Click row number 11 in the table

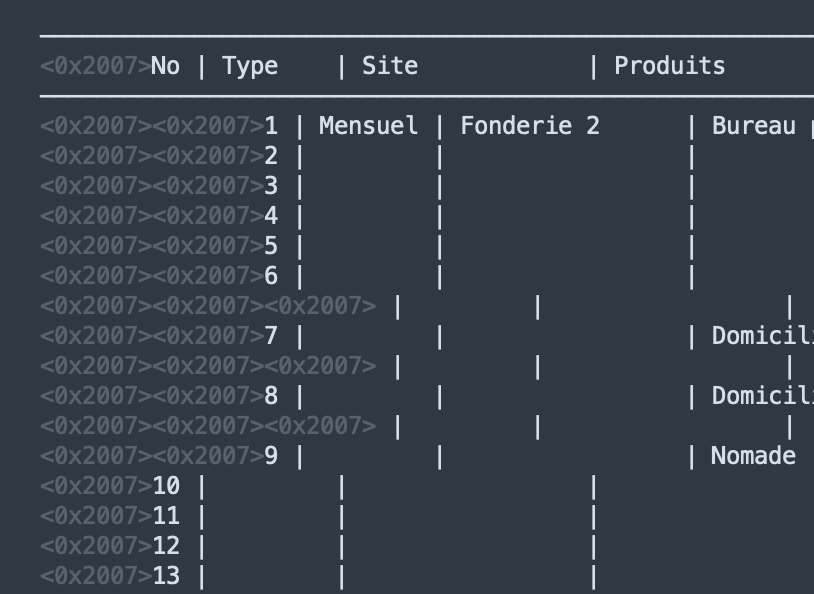pos(166,516)
